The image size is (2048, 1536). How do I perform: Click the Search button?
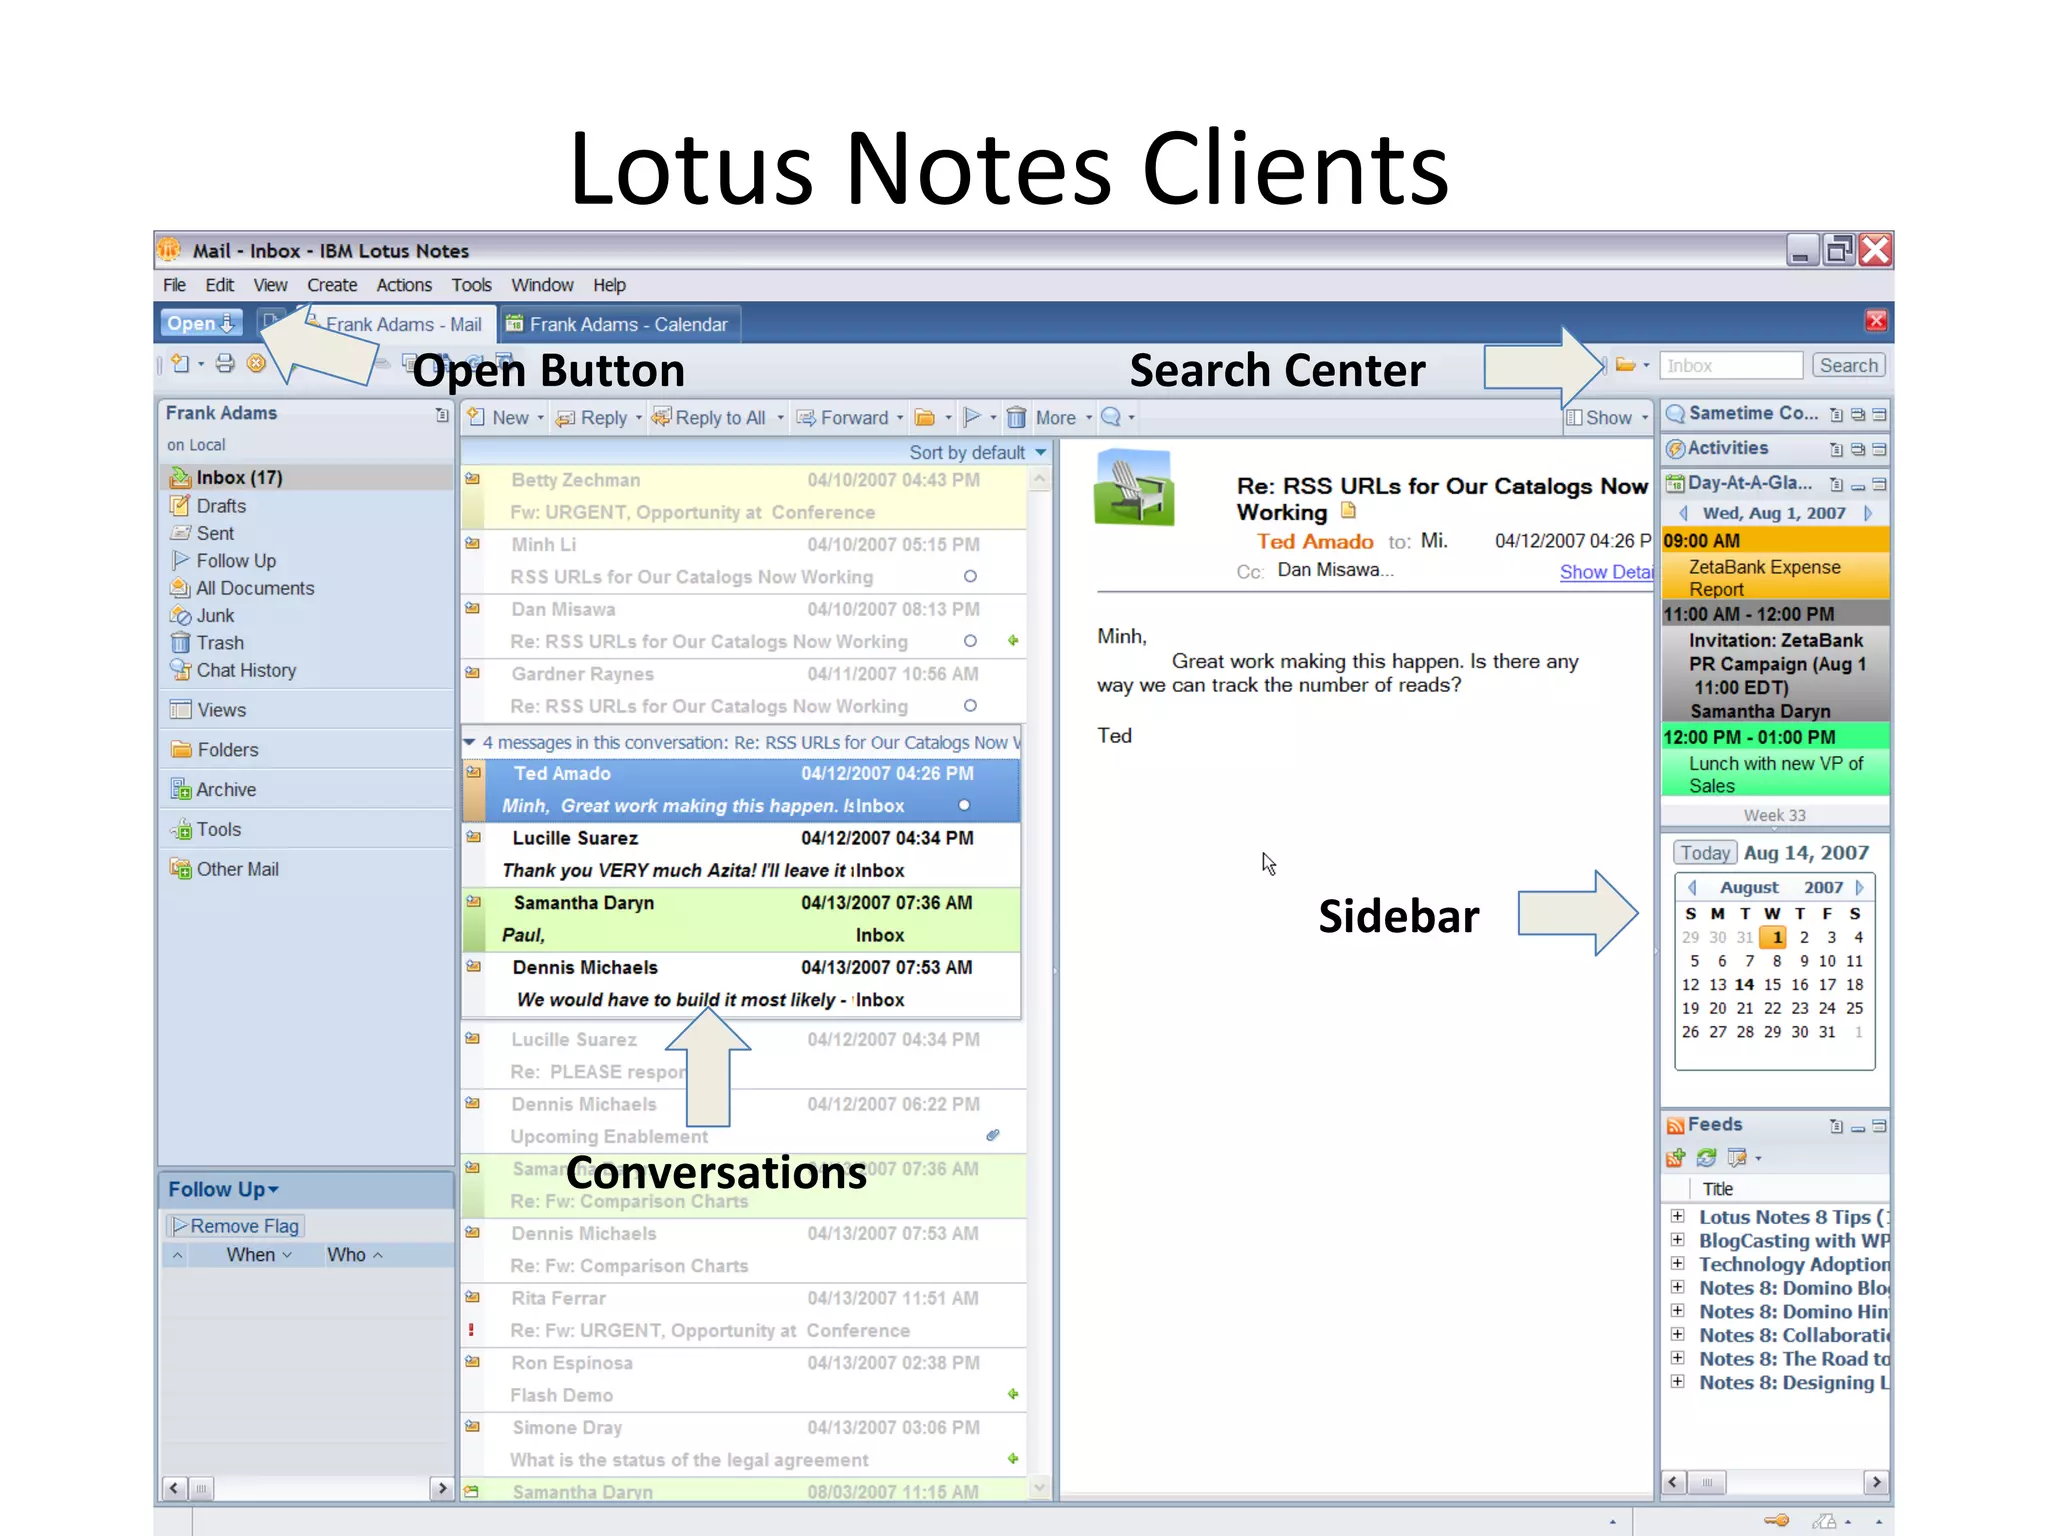[x=1848, y=366]
